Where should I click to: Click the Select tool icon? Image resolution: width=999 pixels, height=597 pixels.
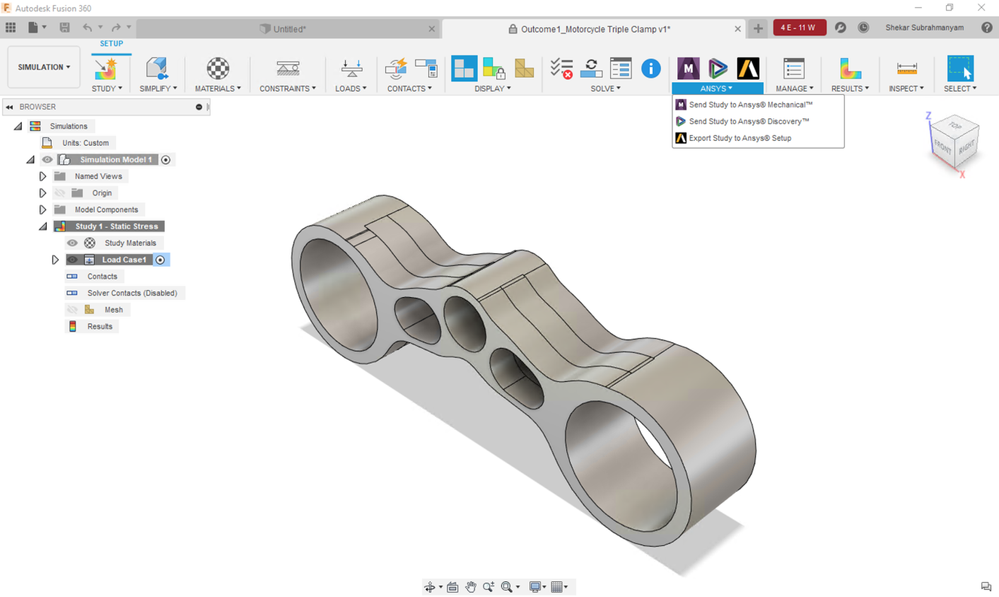960,68
